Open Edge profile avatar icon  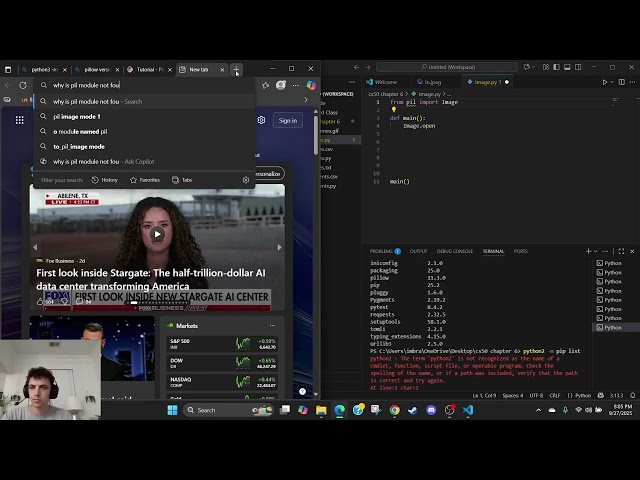pyautogui.click(x=280, y=85)
